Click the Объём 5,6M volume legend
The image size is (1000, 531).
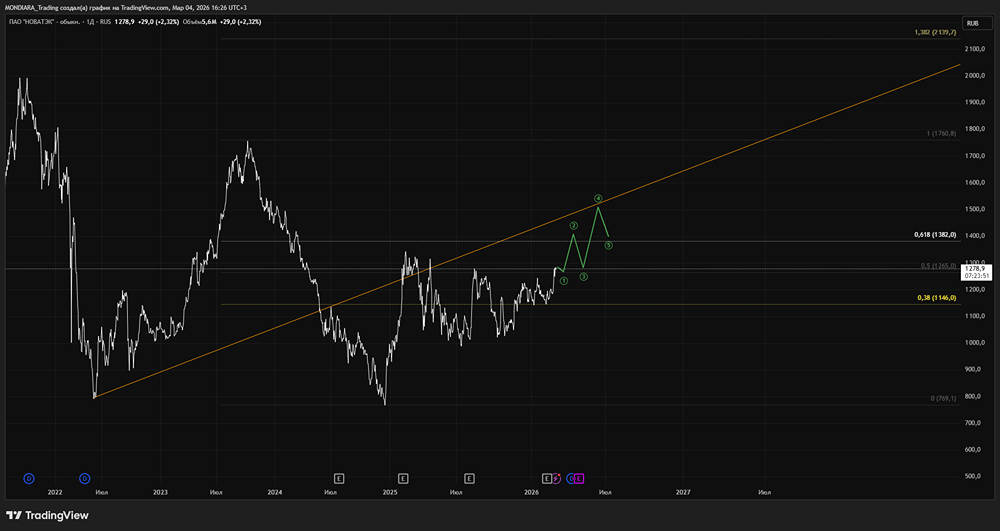(200, 22)
